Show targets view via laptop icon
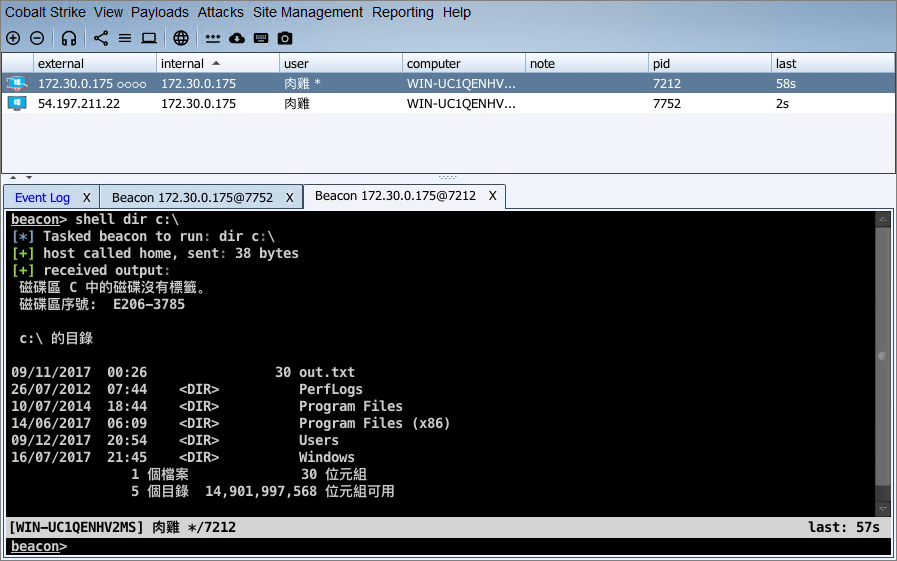This screenshot has height=561, width=897. (149, 38)
